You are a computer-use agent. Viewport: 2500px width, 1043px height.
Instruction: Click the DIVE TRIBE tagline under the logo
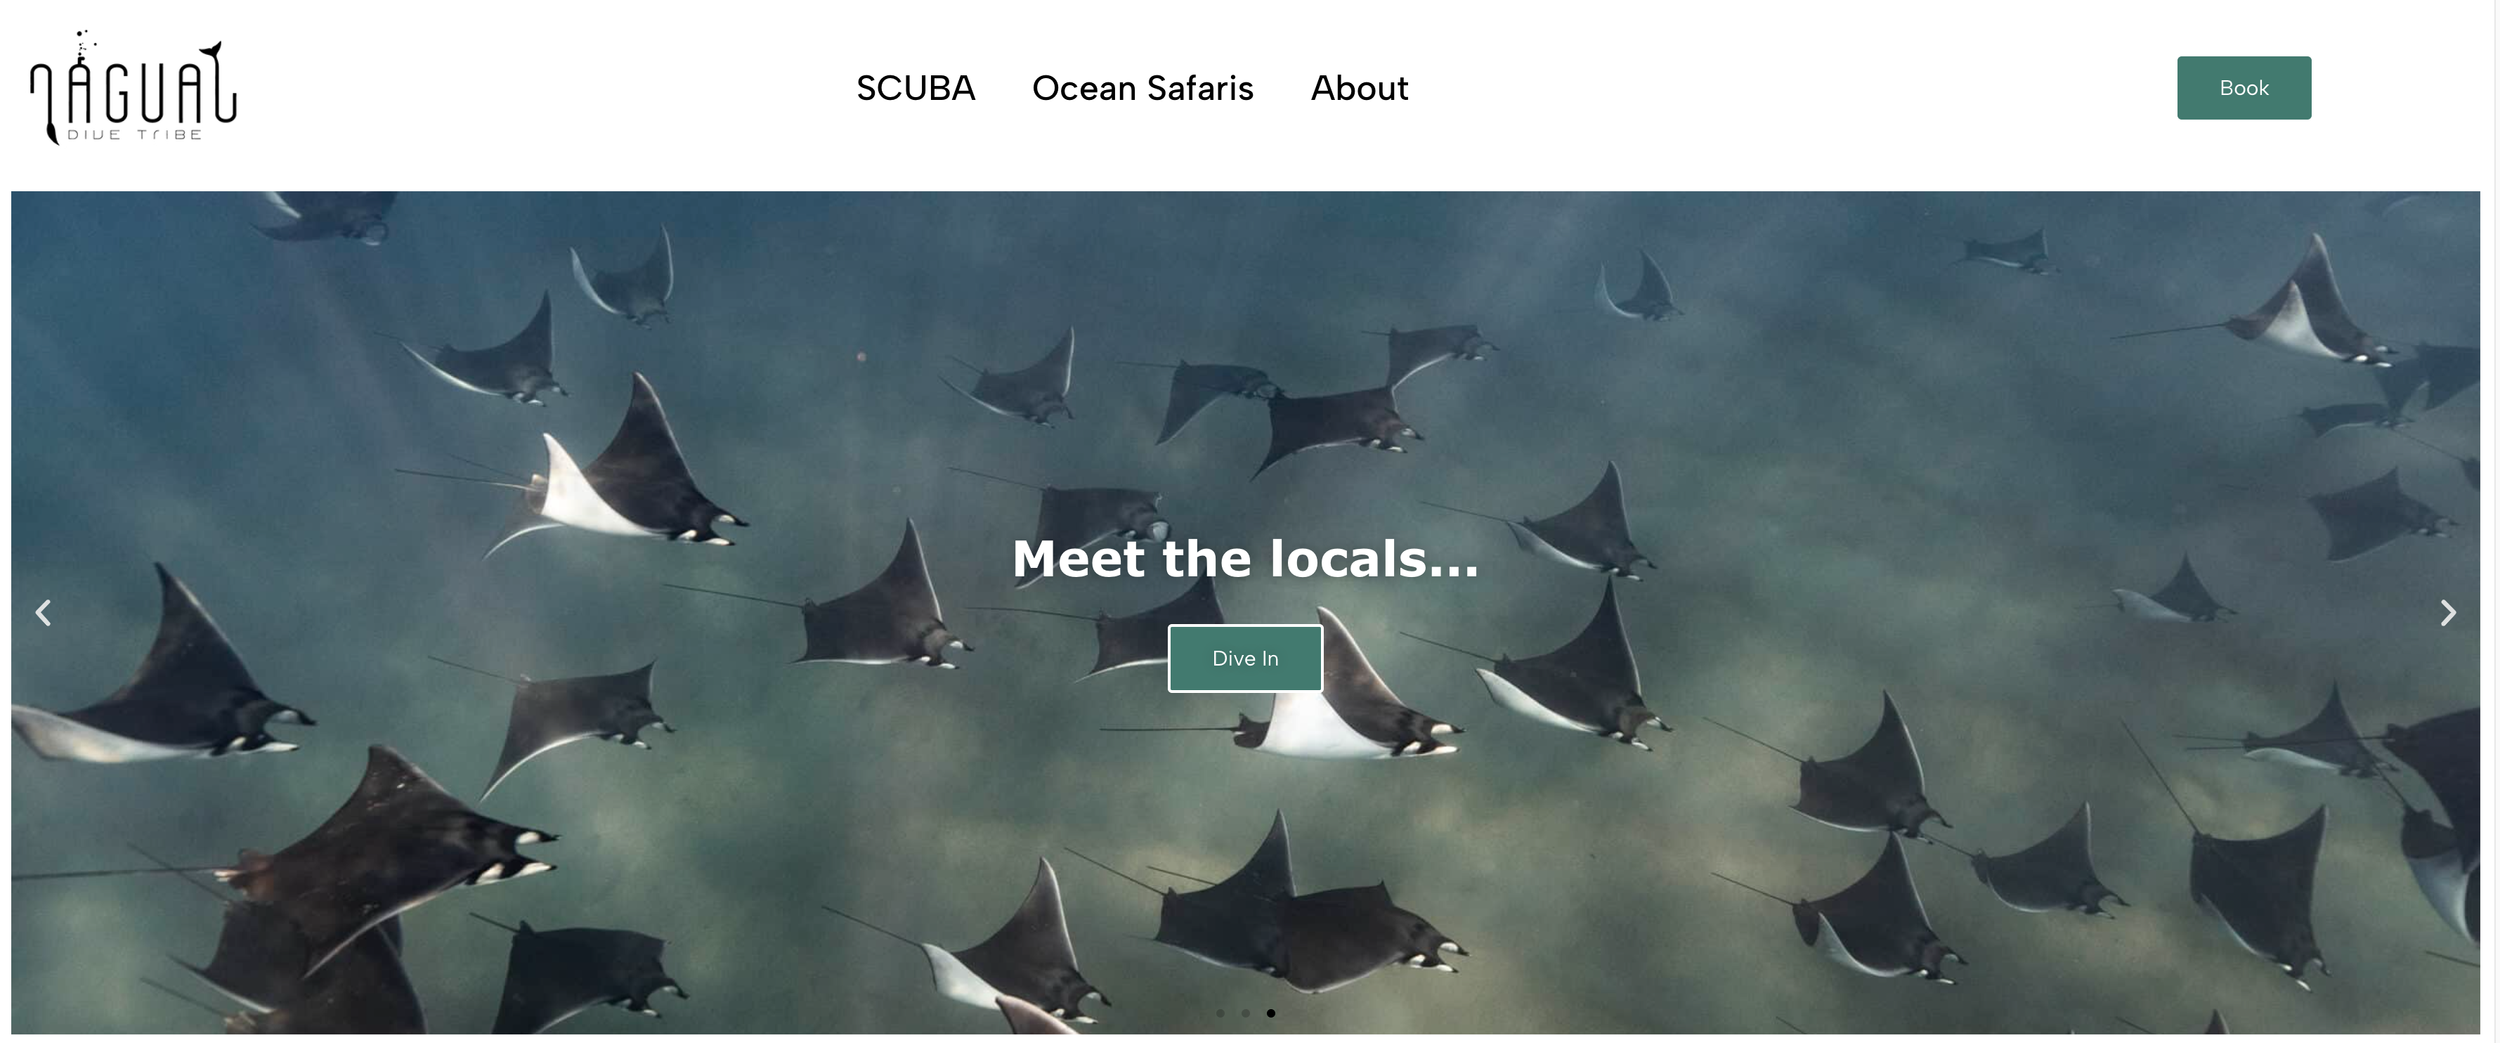(x=134, y=135)
